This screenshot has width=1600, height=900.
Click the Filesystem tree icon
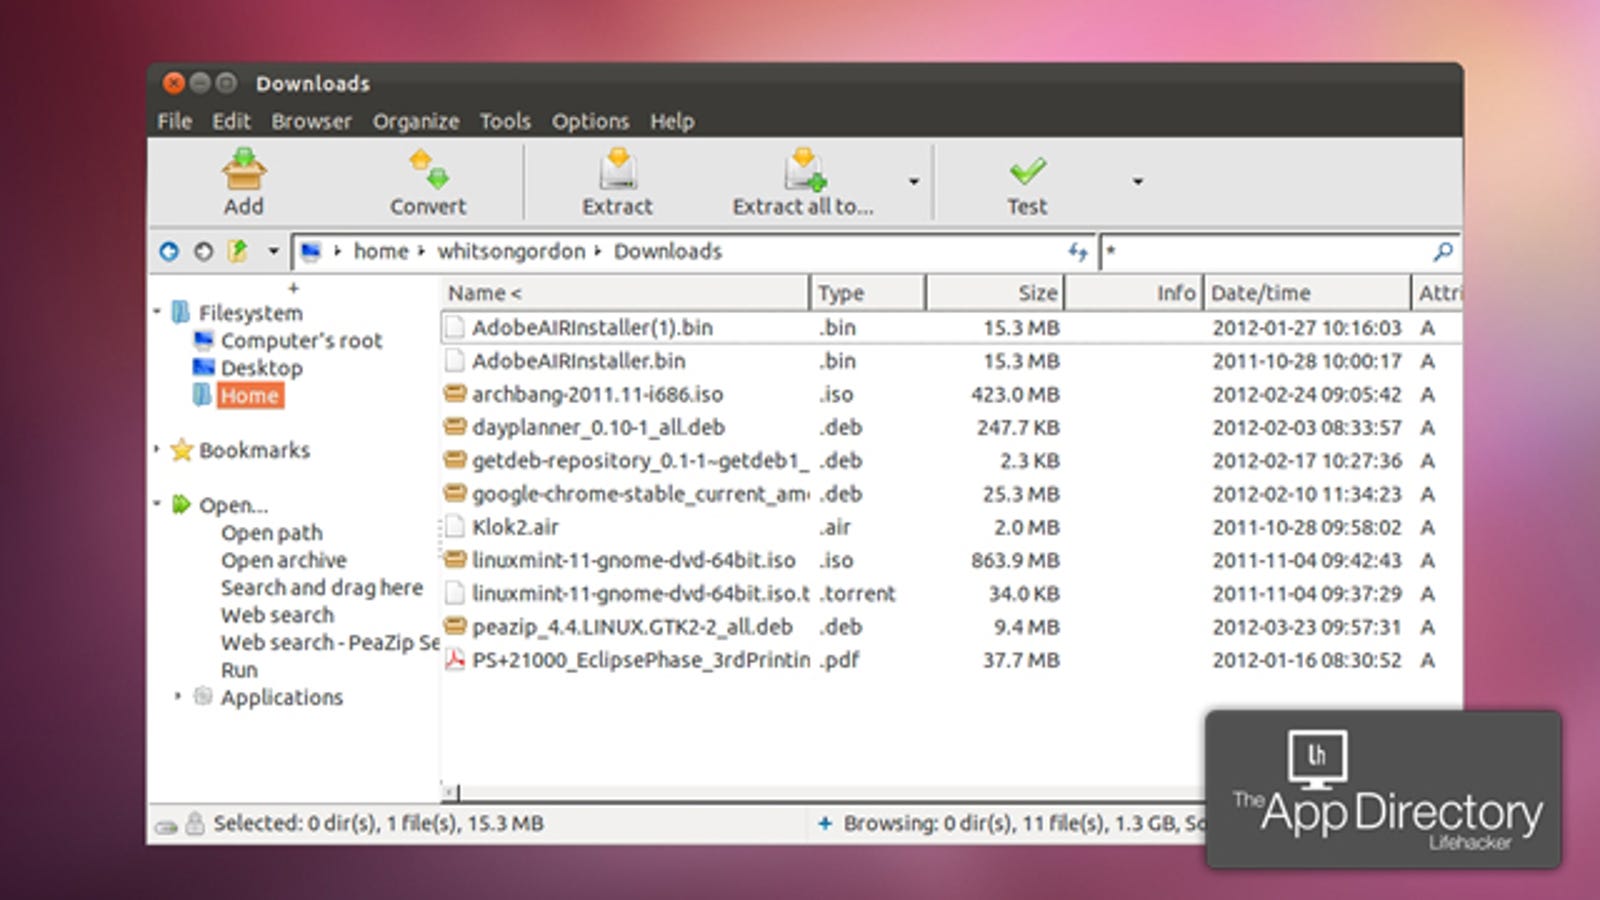pos(181,313)
